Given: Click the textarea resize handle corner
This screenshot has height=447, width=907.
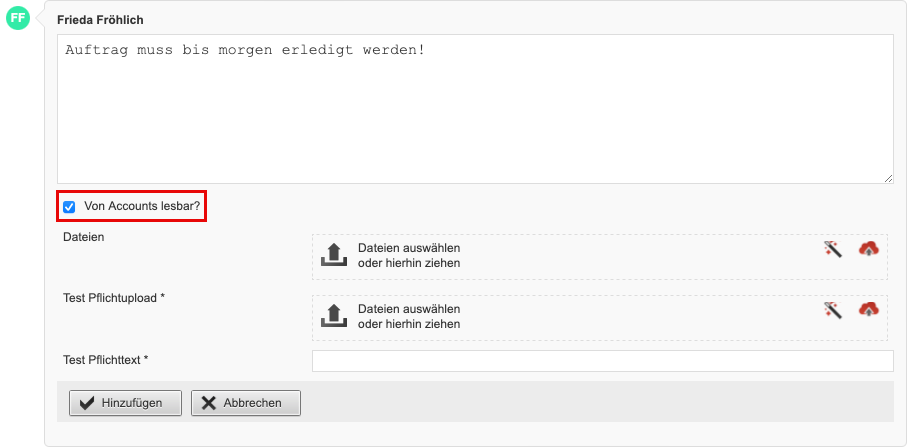Looking at the screenshot, I should tap(888, 179).
